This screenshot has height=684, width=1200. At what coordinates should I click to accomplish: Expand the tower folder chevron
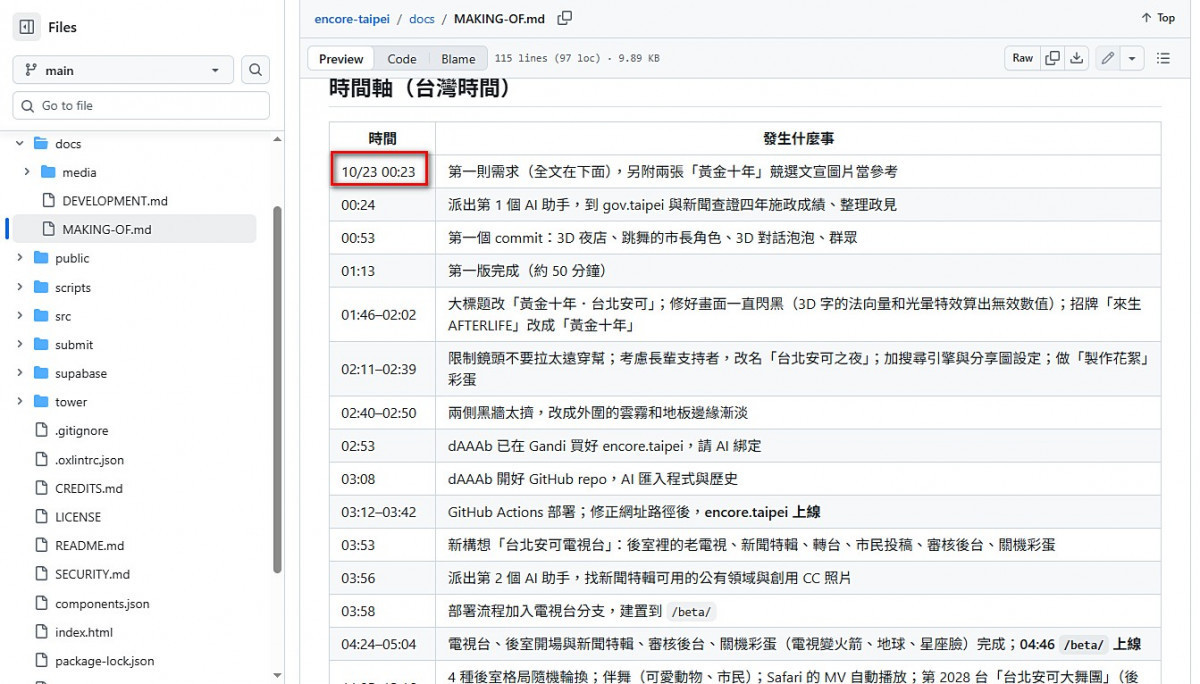19,402
